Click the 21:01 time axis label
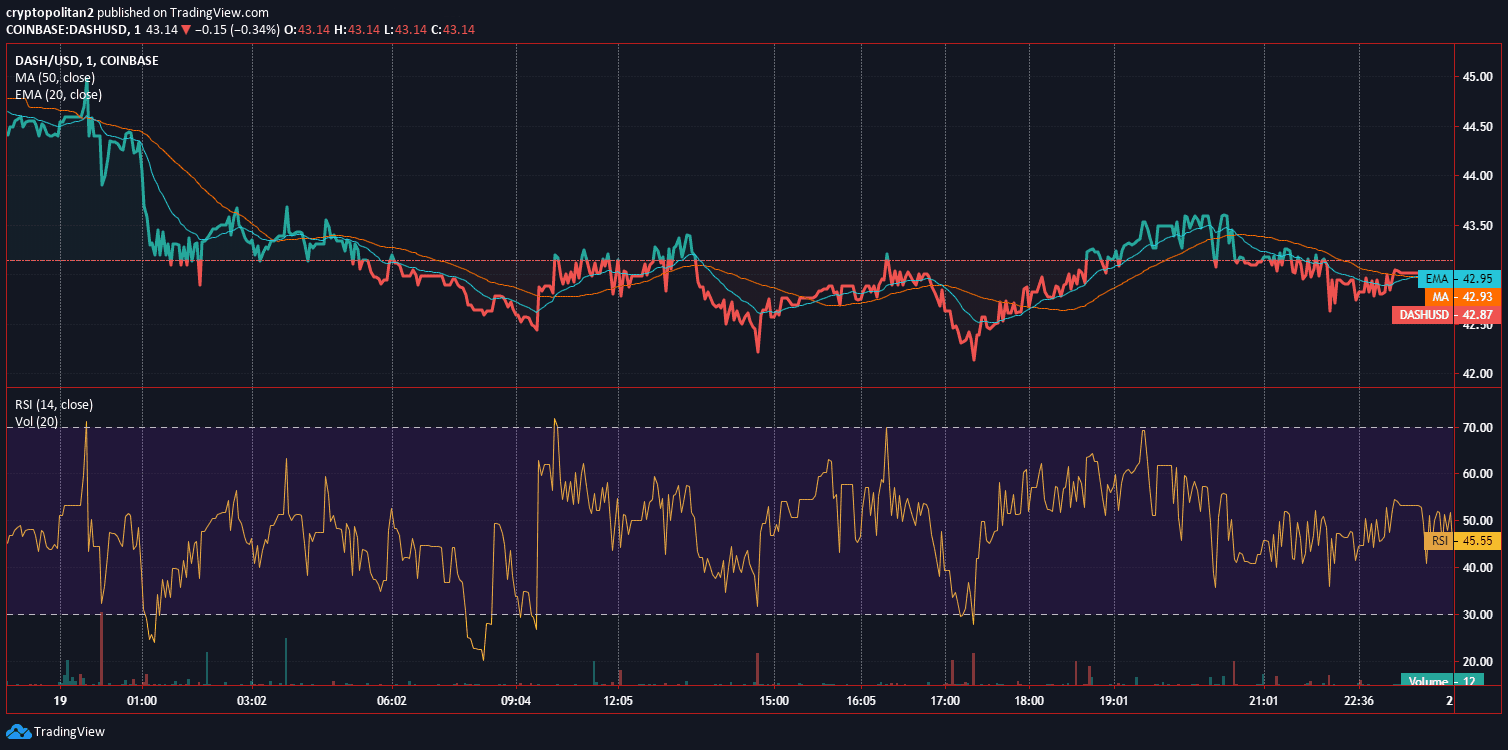The height and width of the screenshot is (750, 1508). [x=1265, y=701]
